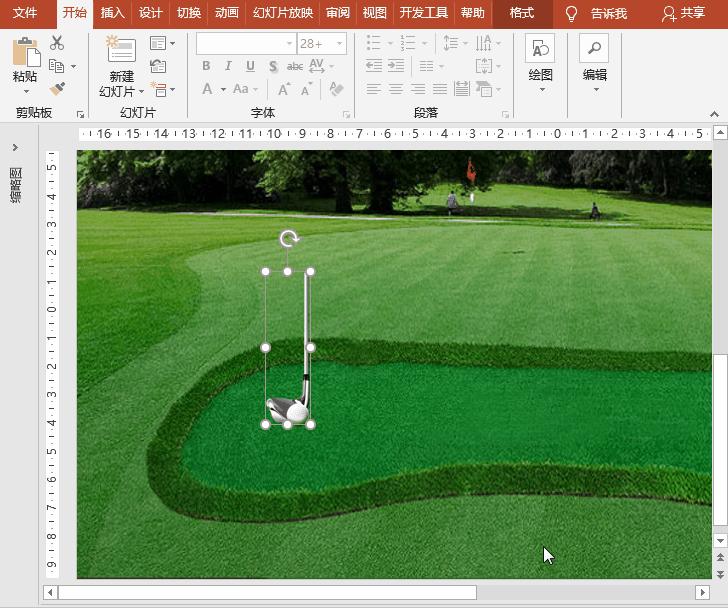Select the Format Painter brush icon
This screenshot has width=728, height=608.
(57, 89)
